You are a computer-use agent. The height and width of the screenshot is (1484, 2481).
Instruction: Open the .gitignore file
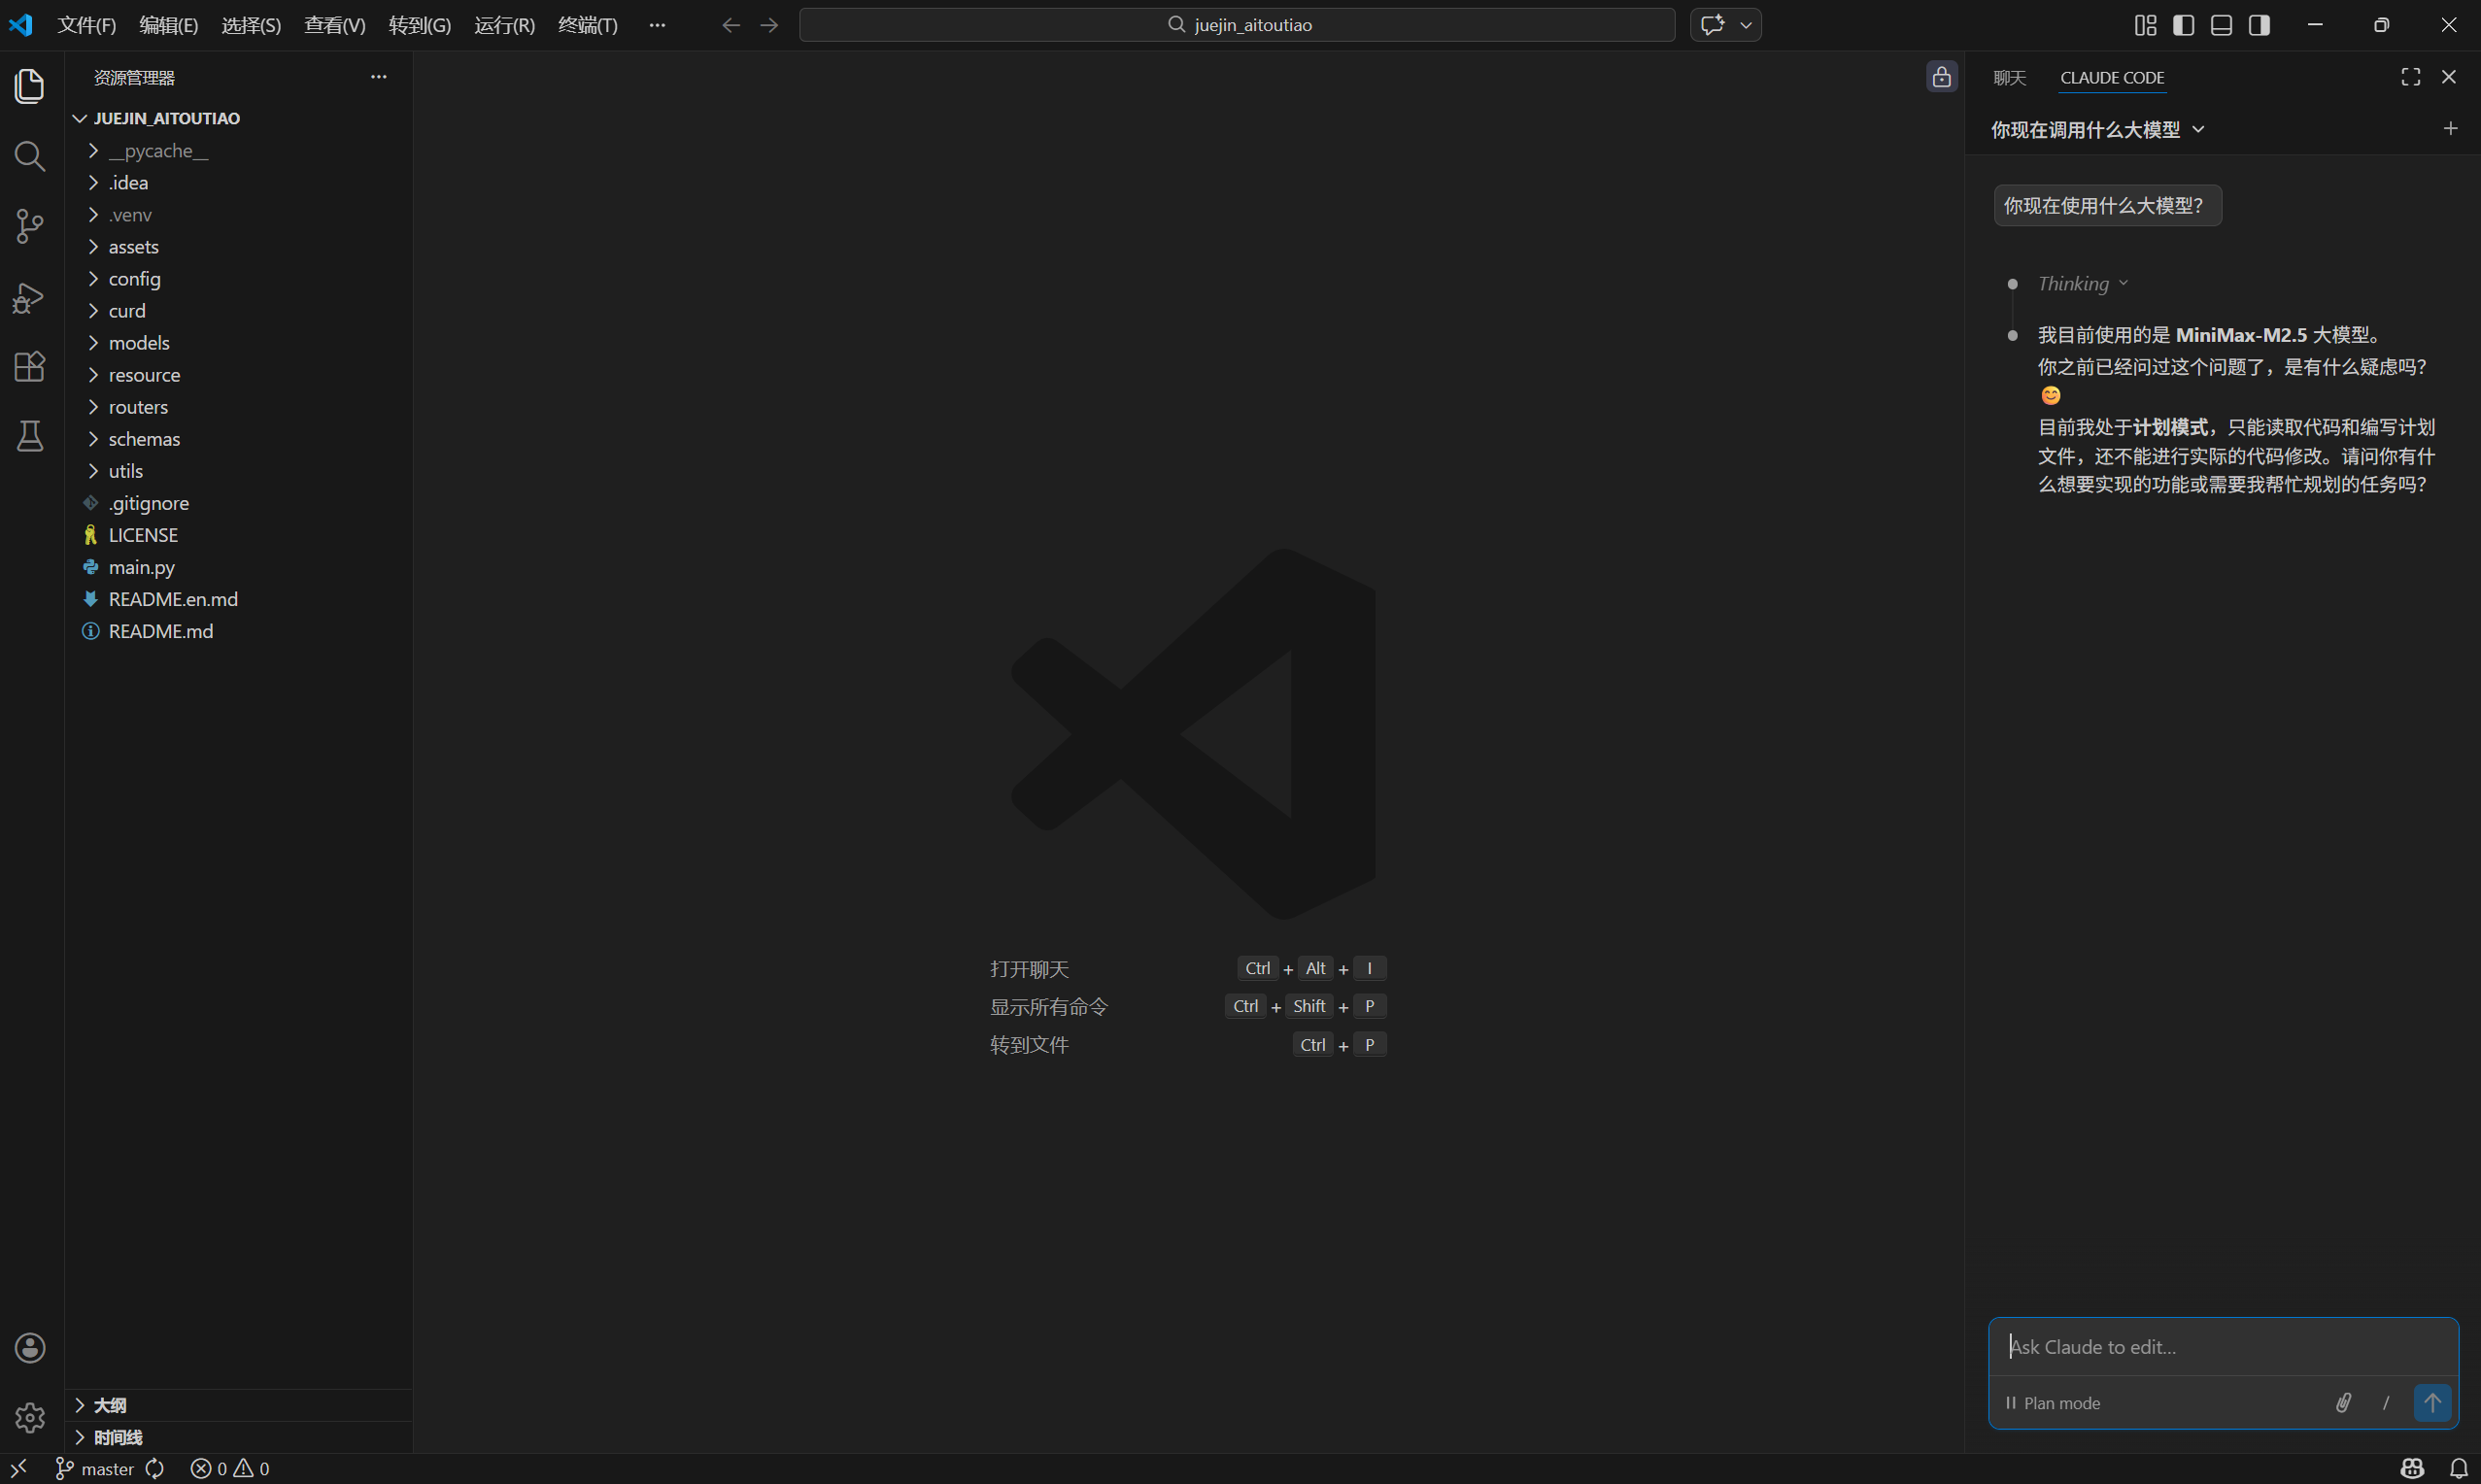tap(238, 502)
